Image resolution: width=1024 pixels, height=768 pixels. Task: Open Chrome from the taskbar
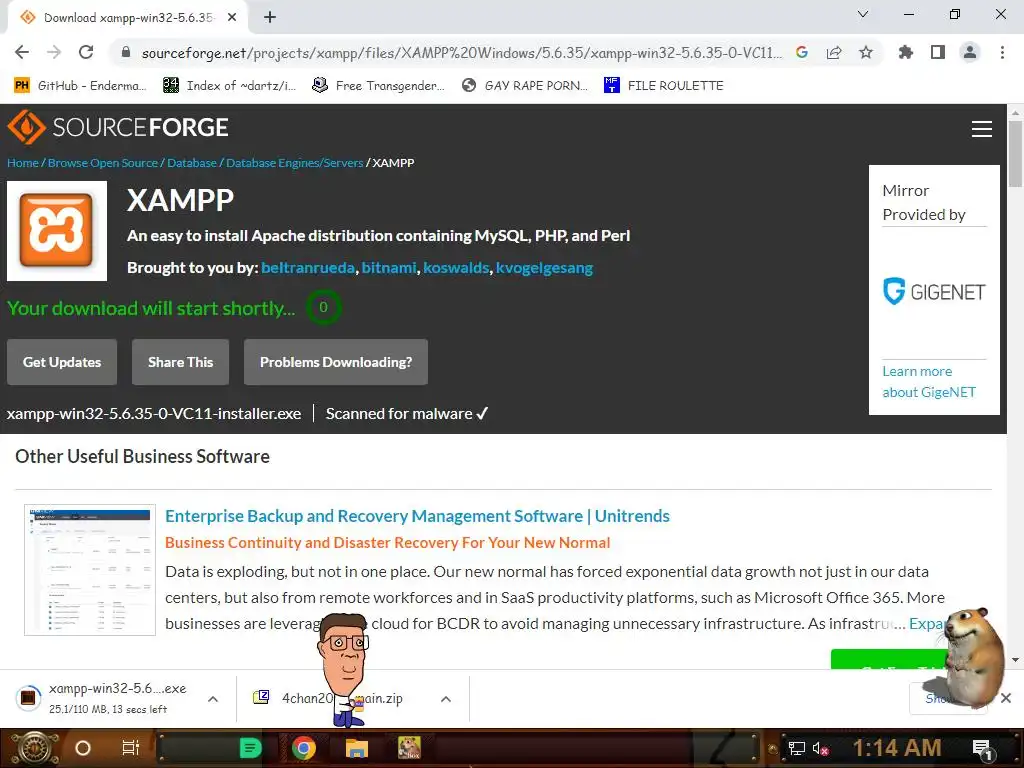pyautogui.click(x=304, y=748)
